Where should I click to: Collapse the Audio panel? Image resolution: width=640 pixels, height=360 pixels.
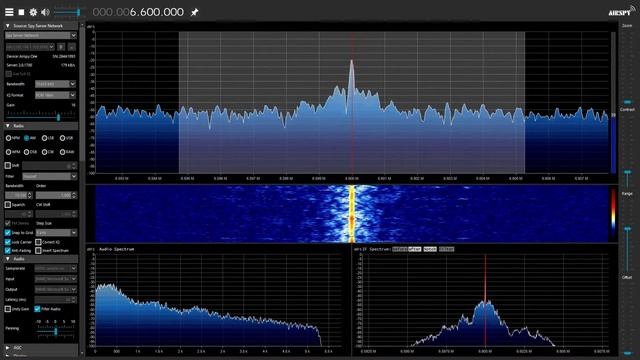click(x=7, y=259)
